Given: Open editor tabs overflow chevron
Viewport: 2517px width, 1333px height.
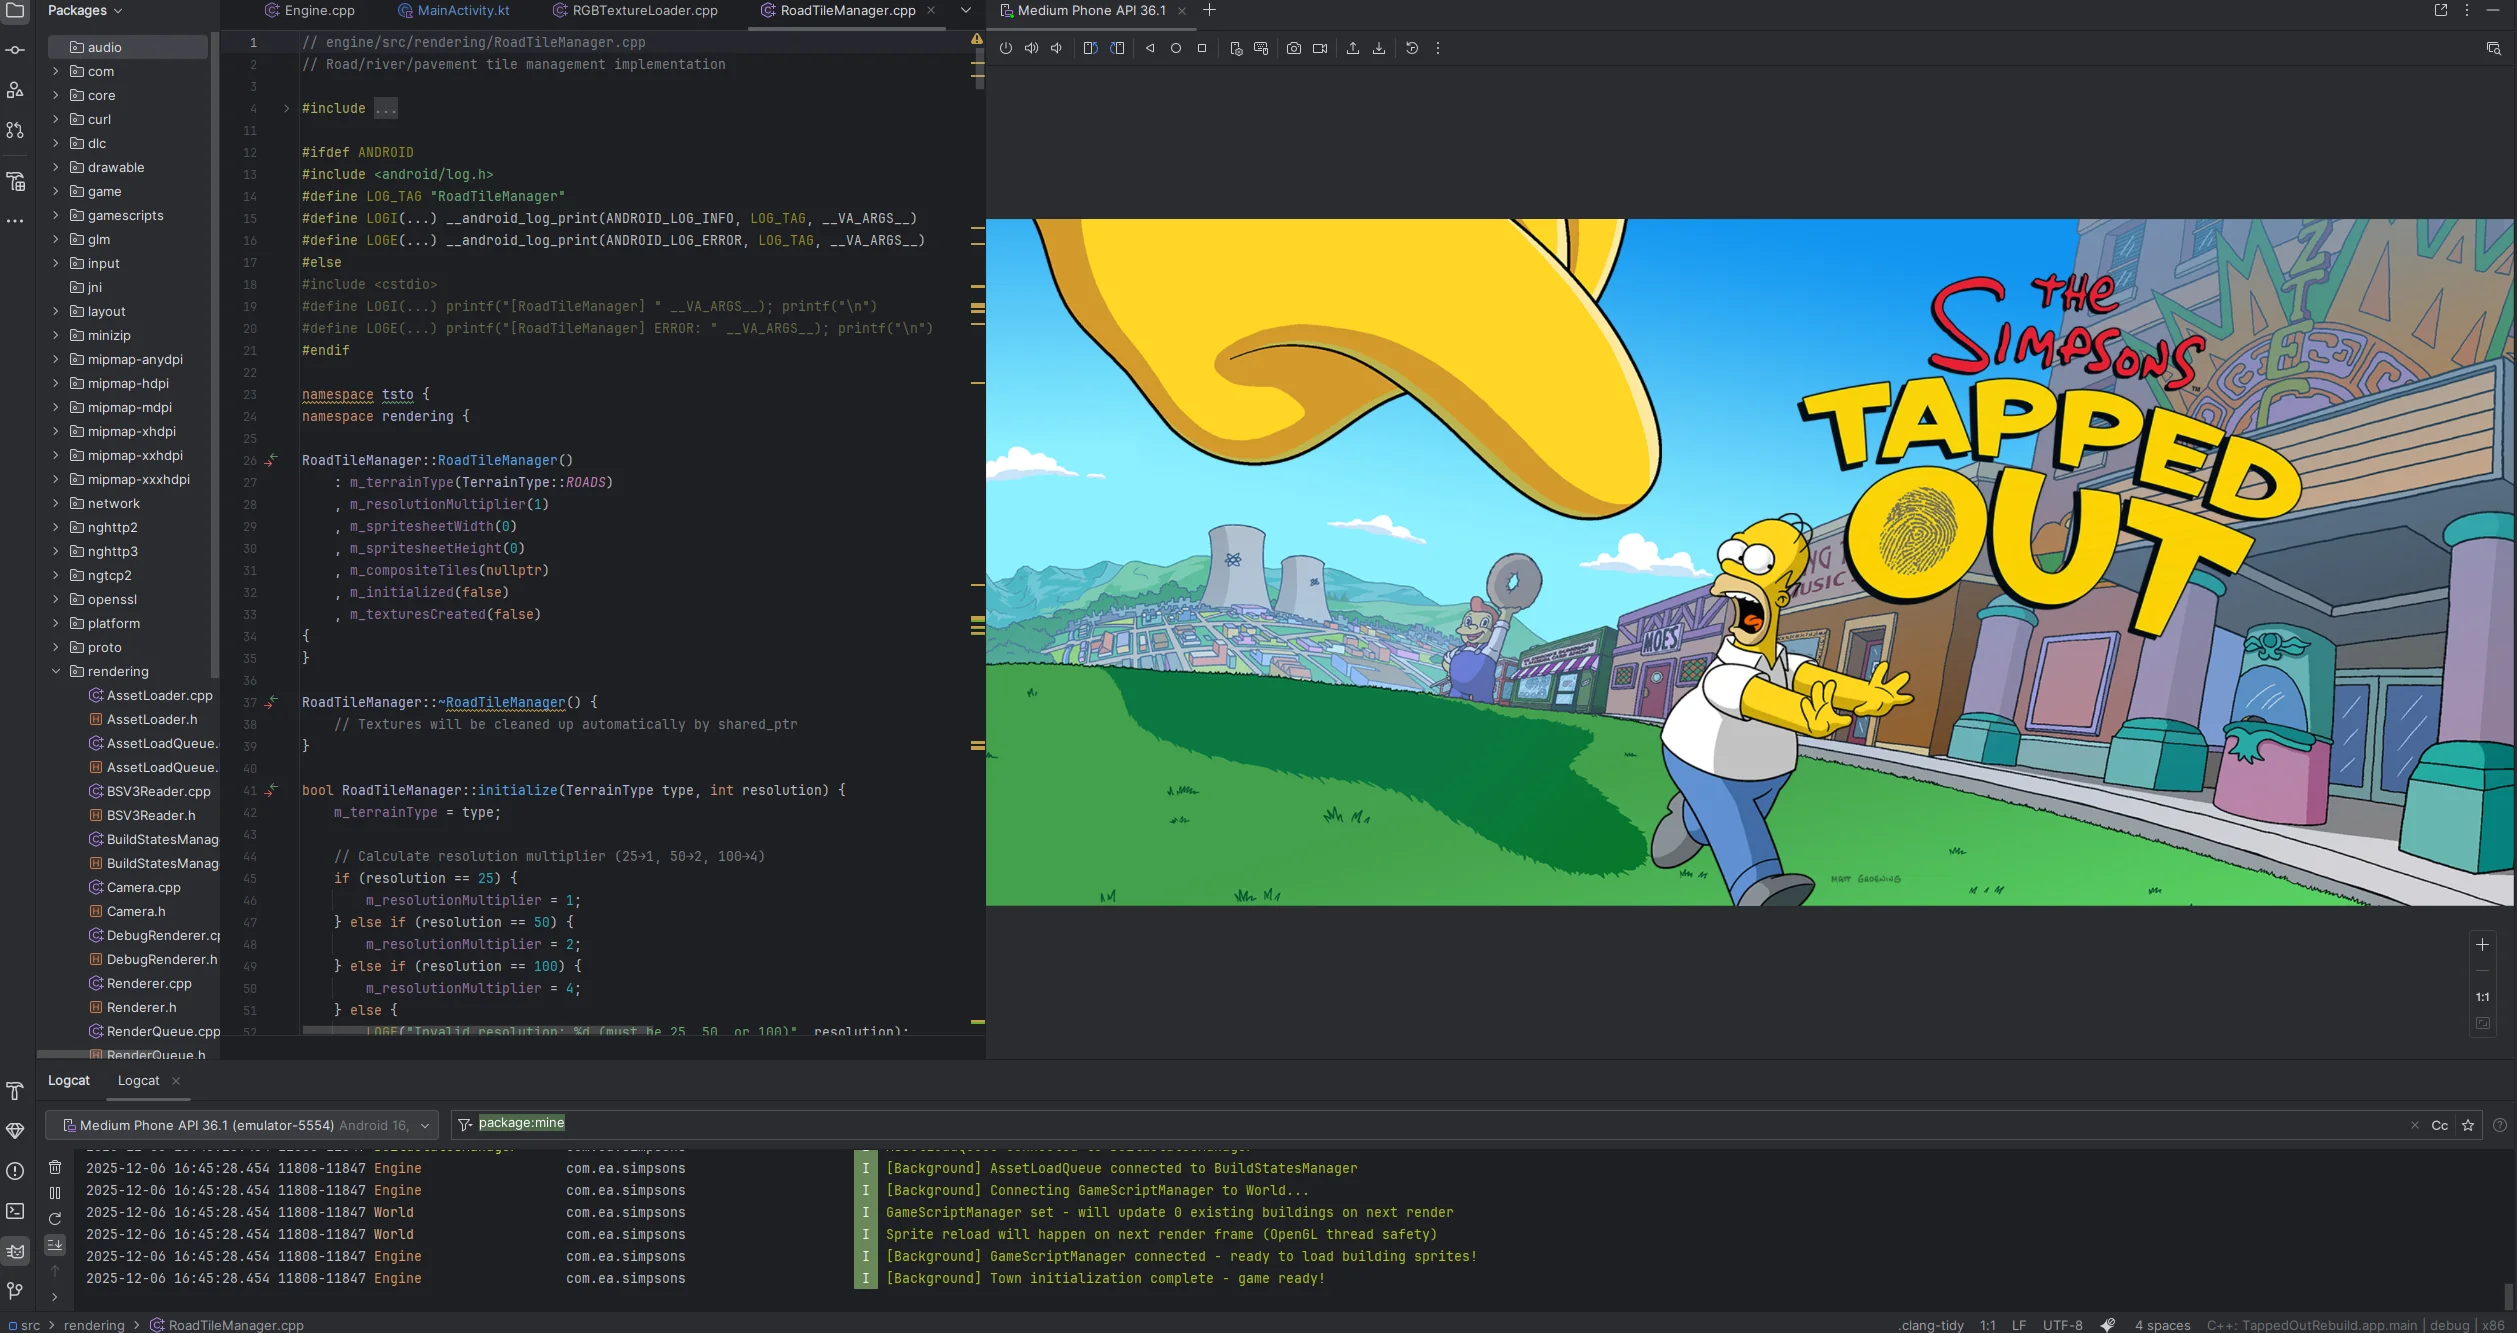Looking at the screenshot, I should 966,10.
